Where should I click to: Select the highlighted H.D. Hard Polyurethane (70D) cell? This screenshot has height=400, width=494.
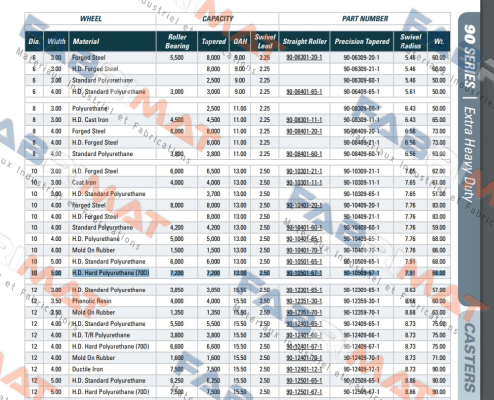point(111,273)
